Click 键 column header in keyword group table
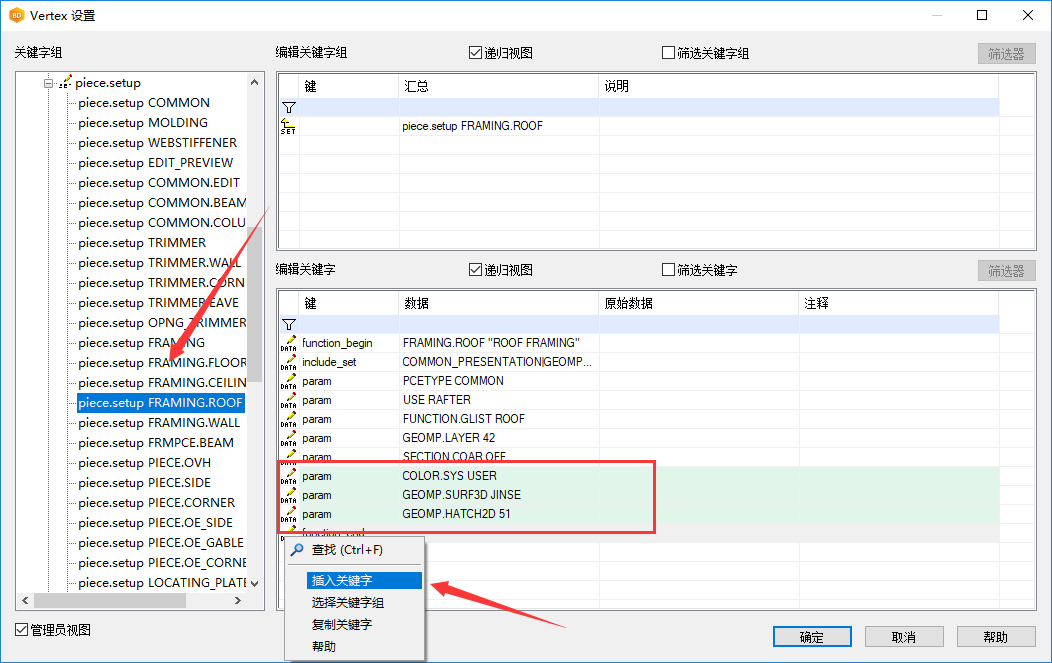The height and width of the screenshot is (663, 1052). [x=349, y=87]
